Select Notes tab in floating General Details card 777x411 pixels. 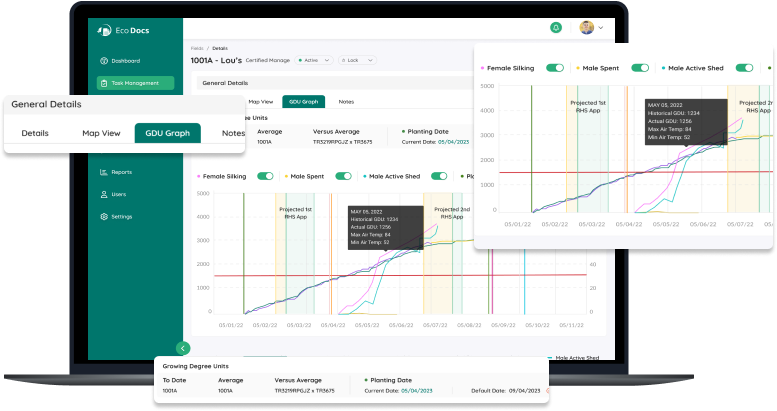tap(233, 133)
